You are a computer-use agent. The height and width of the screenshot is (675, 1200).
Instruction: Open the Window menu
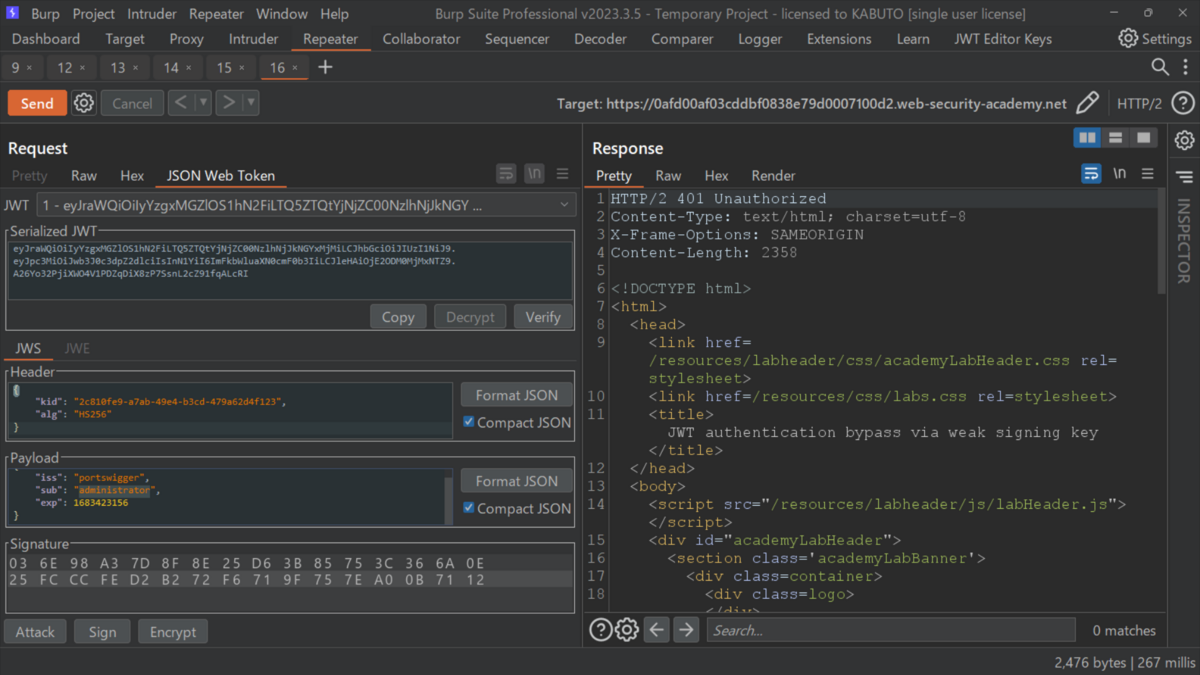pyautogui.click(x=281, y=14)
